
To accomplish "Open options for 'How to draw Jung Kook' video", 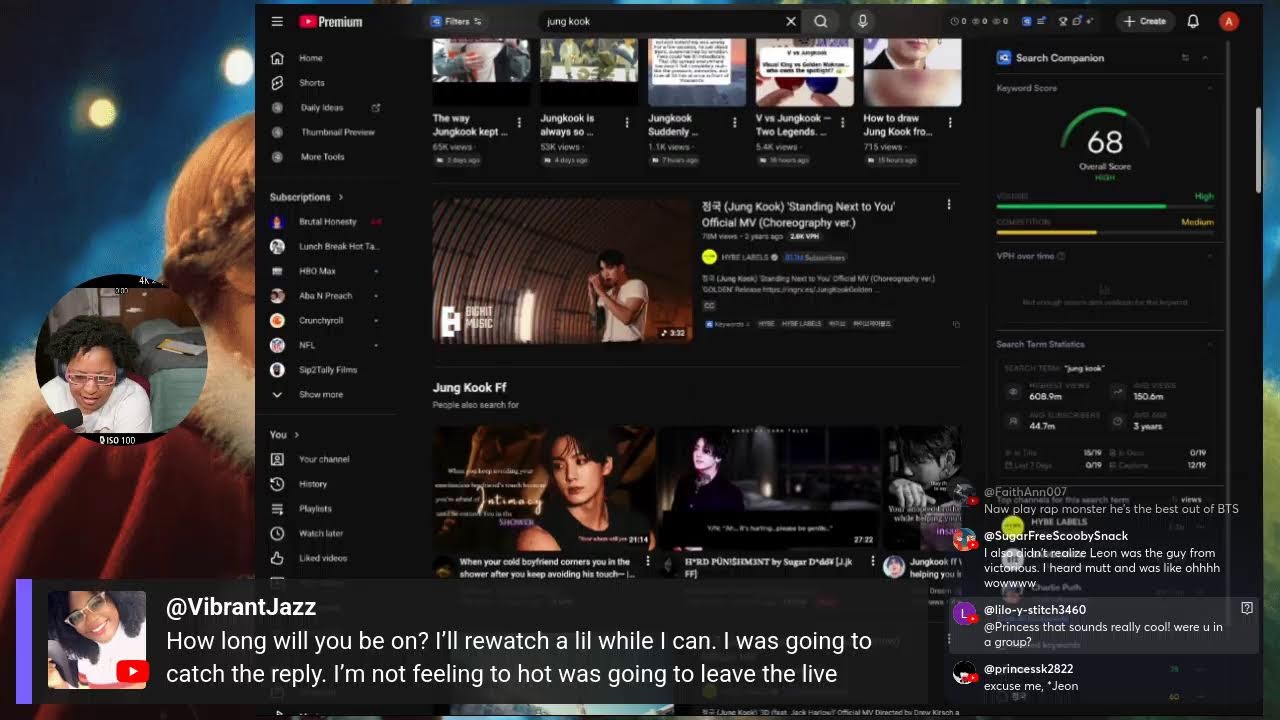I will click(951, 123).
